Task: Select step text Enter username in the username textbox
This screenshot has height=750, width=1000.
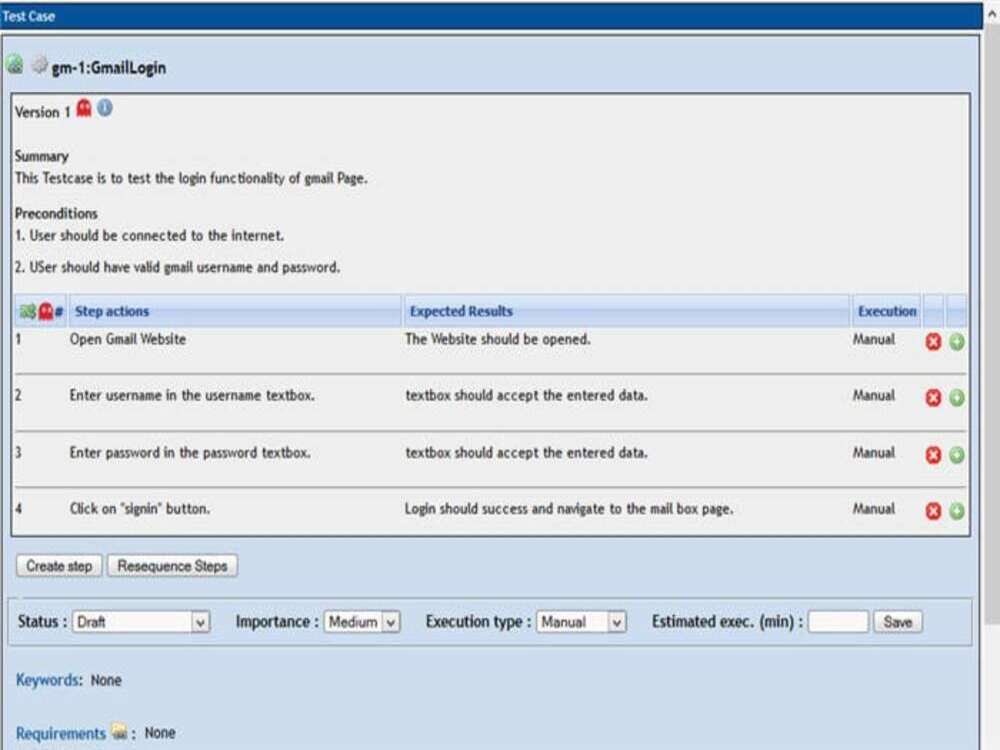Action: 192,395
